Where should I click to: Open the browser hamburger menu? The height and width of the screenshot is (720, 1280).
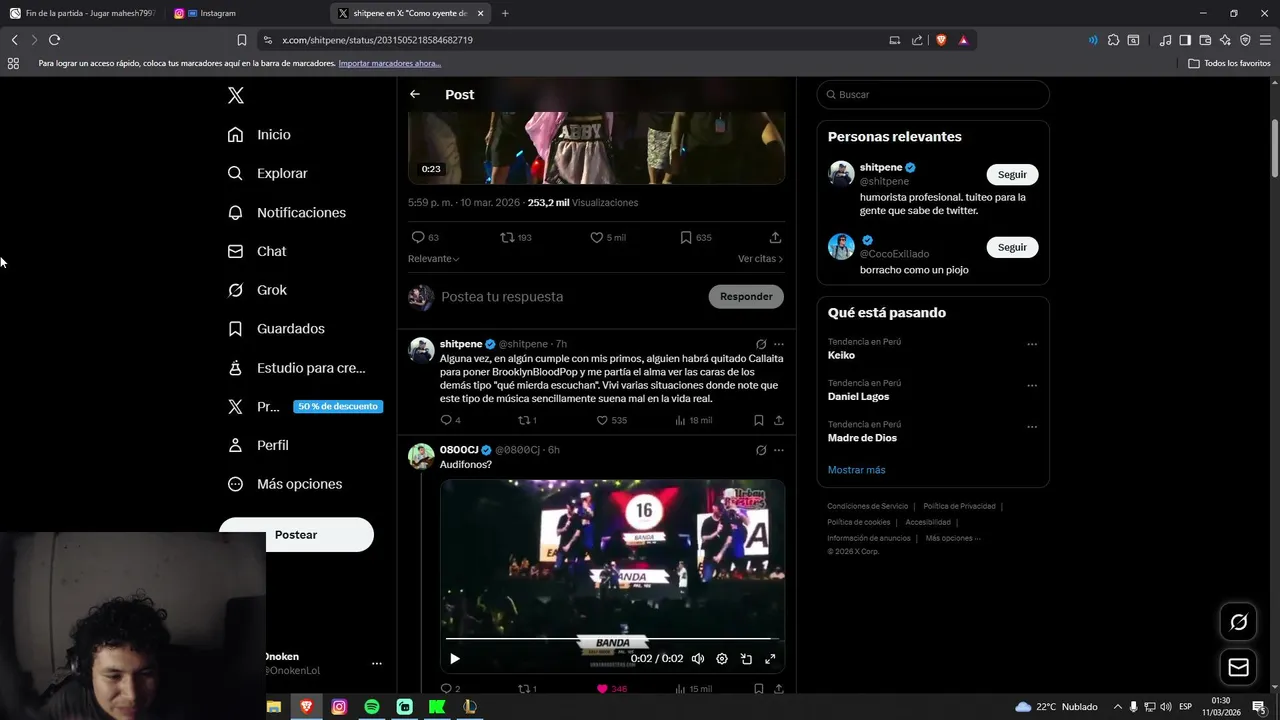(1265, 40)
